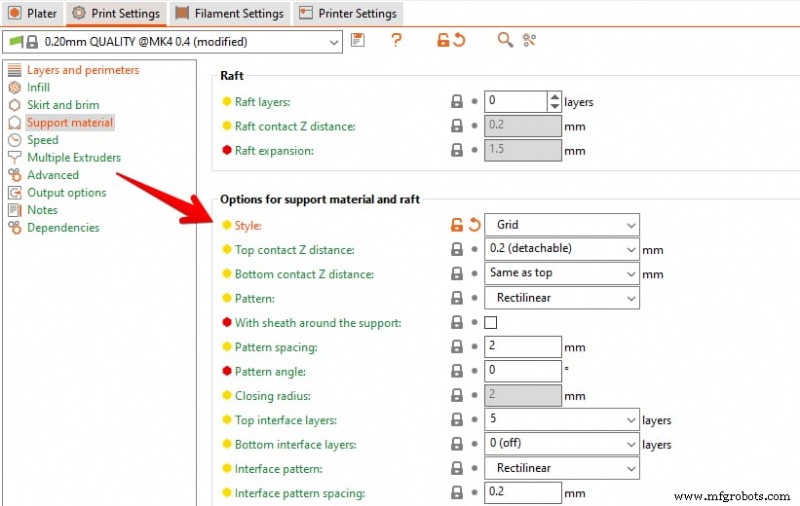Click the lock icon for With sheath around the support
Viewport: 800px width, 506px height.
(457, 322)
